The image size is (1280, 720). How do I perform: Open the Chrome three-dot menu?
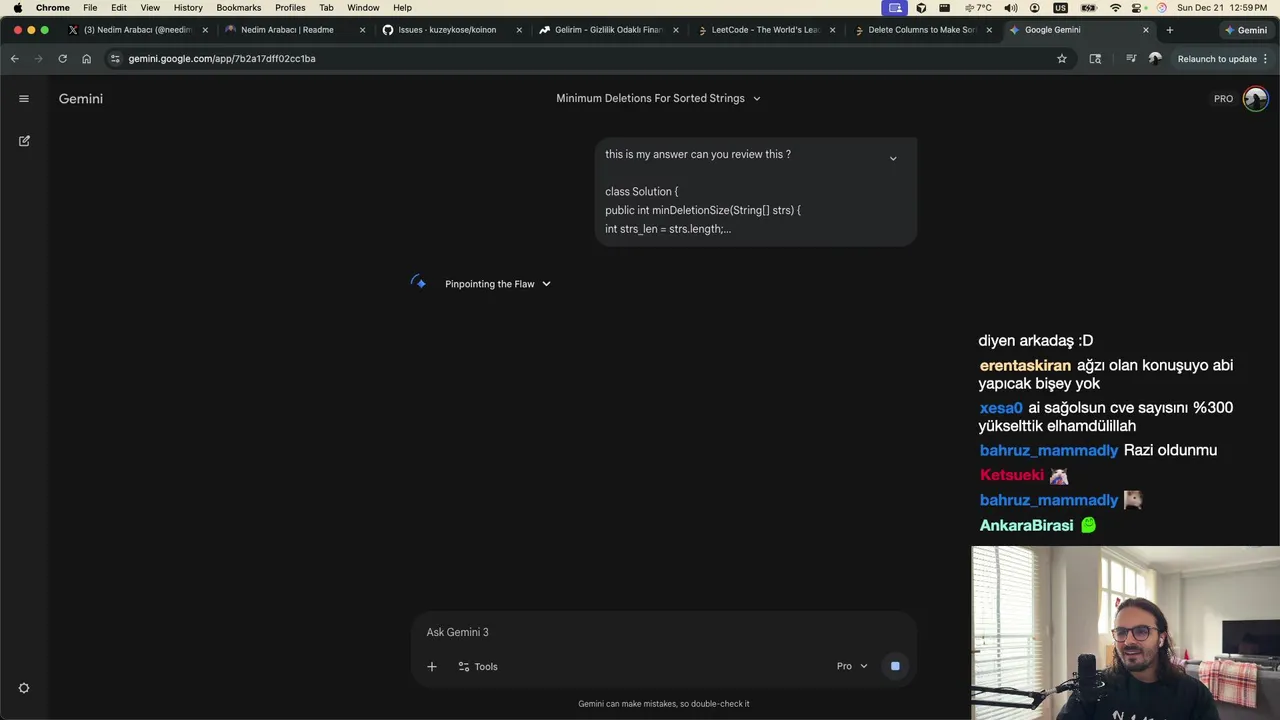pyautogui.click(x=1265, y=59)
